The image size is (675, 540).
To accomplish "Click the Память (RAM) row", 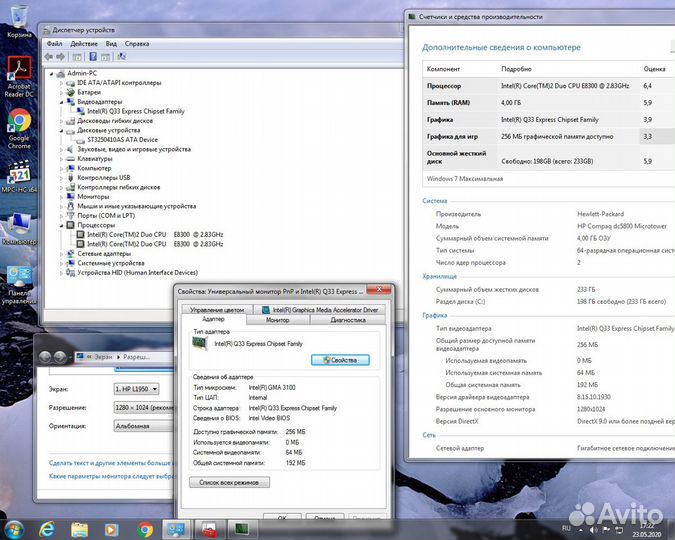I will 547,102.
